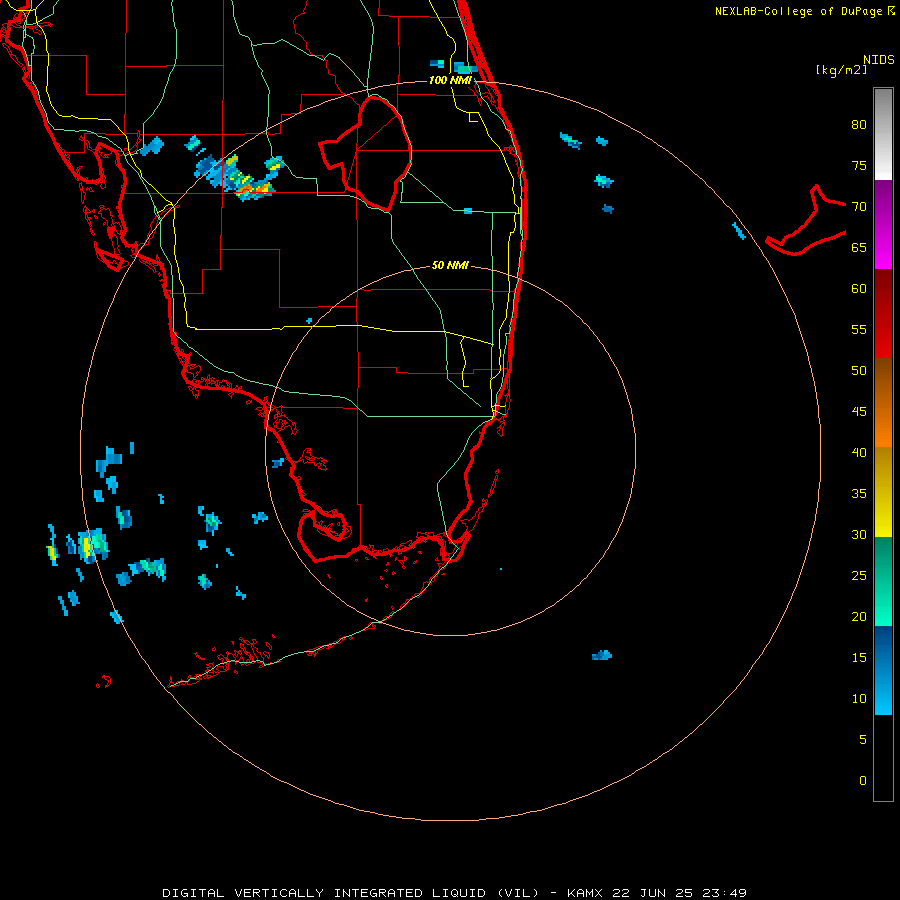Click the legend value 65
This screenshot has width=900, height=900.
859,248
